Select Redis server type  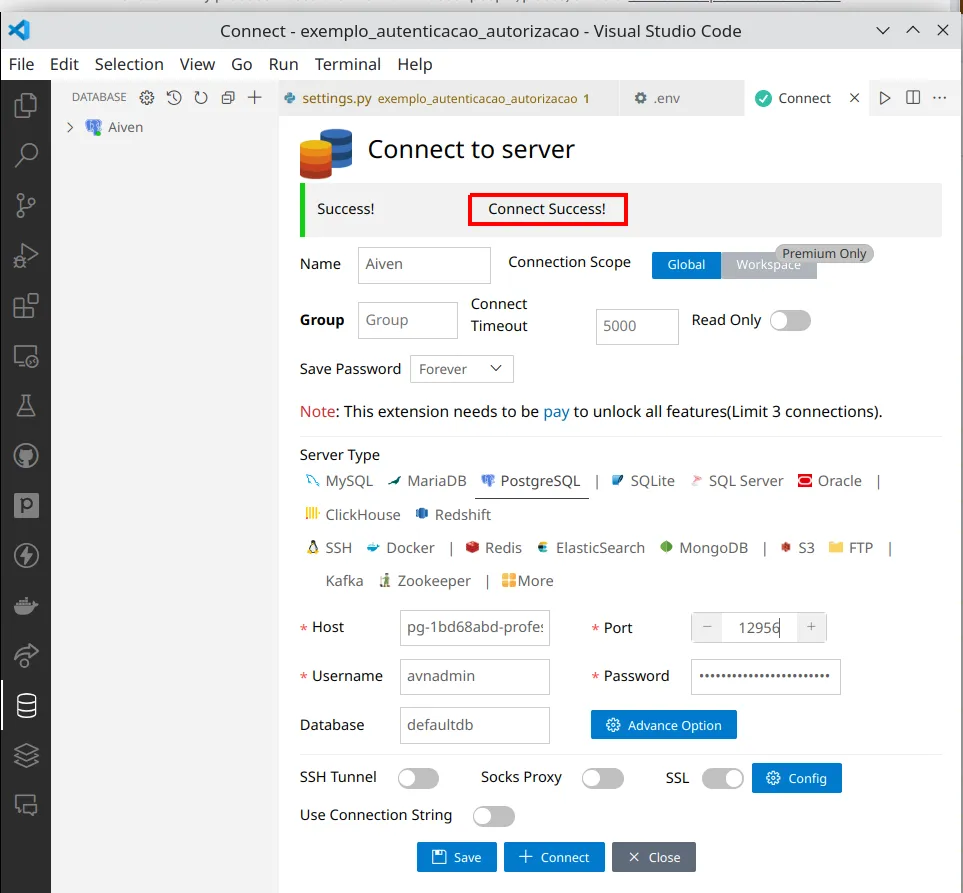494,548
